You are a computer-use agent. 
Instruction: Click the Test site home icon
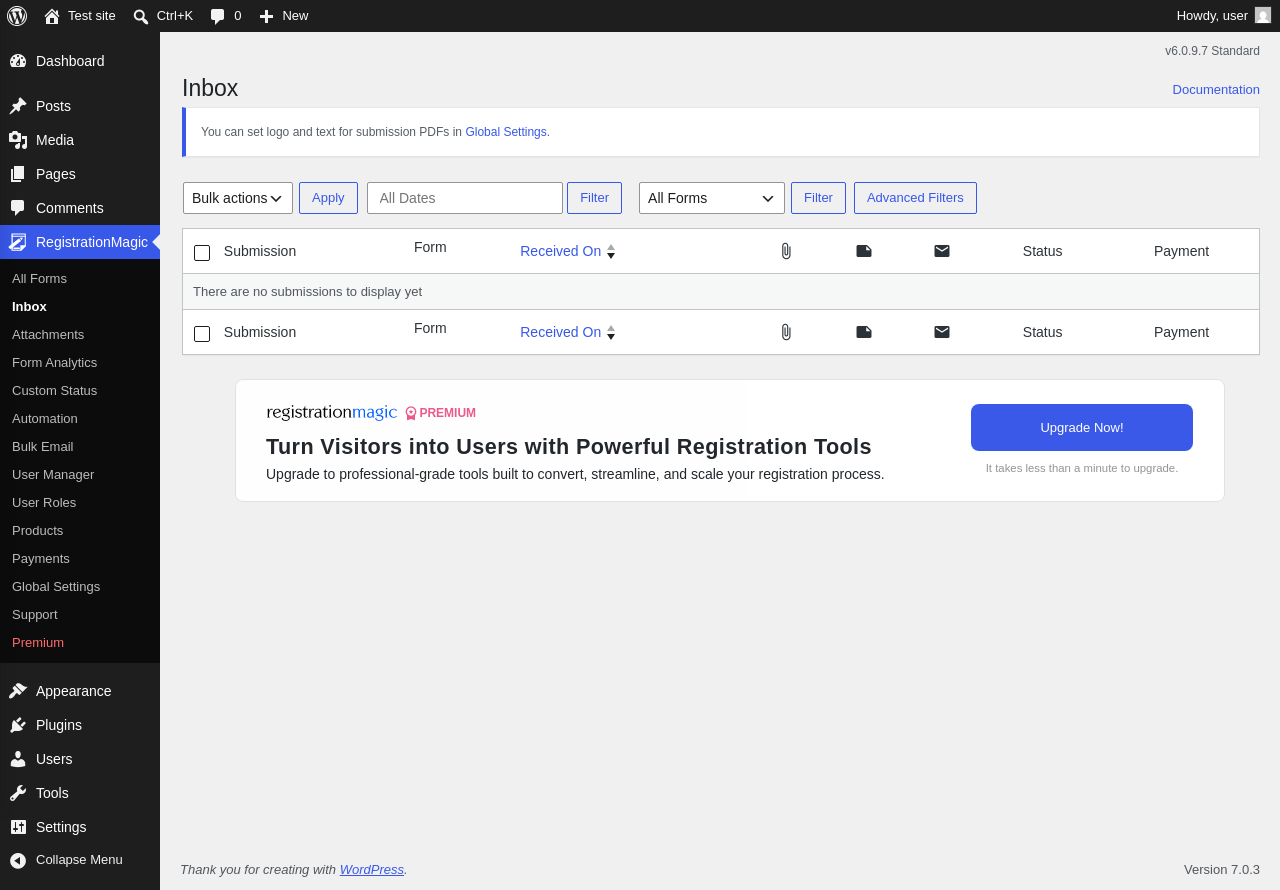[52, 16]
